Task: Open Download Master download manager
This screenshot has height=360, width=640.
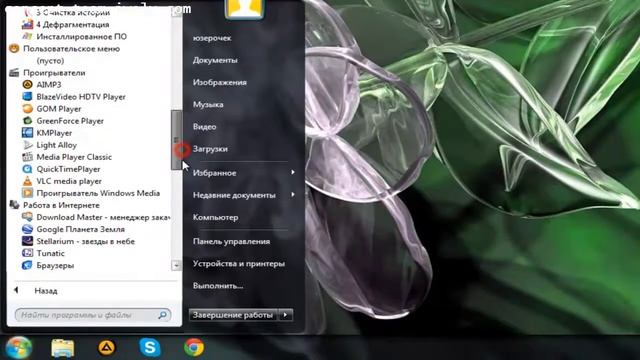Action: click(x=103, y=217)
